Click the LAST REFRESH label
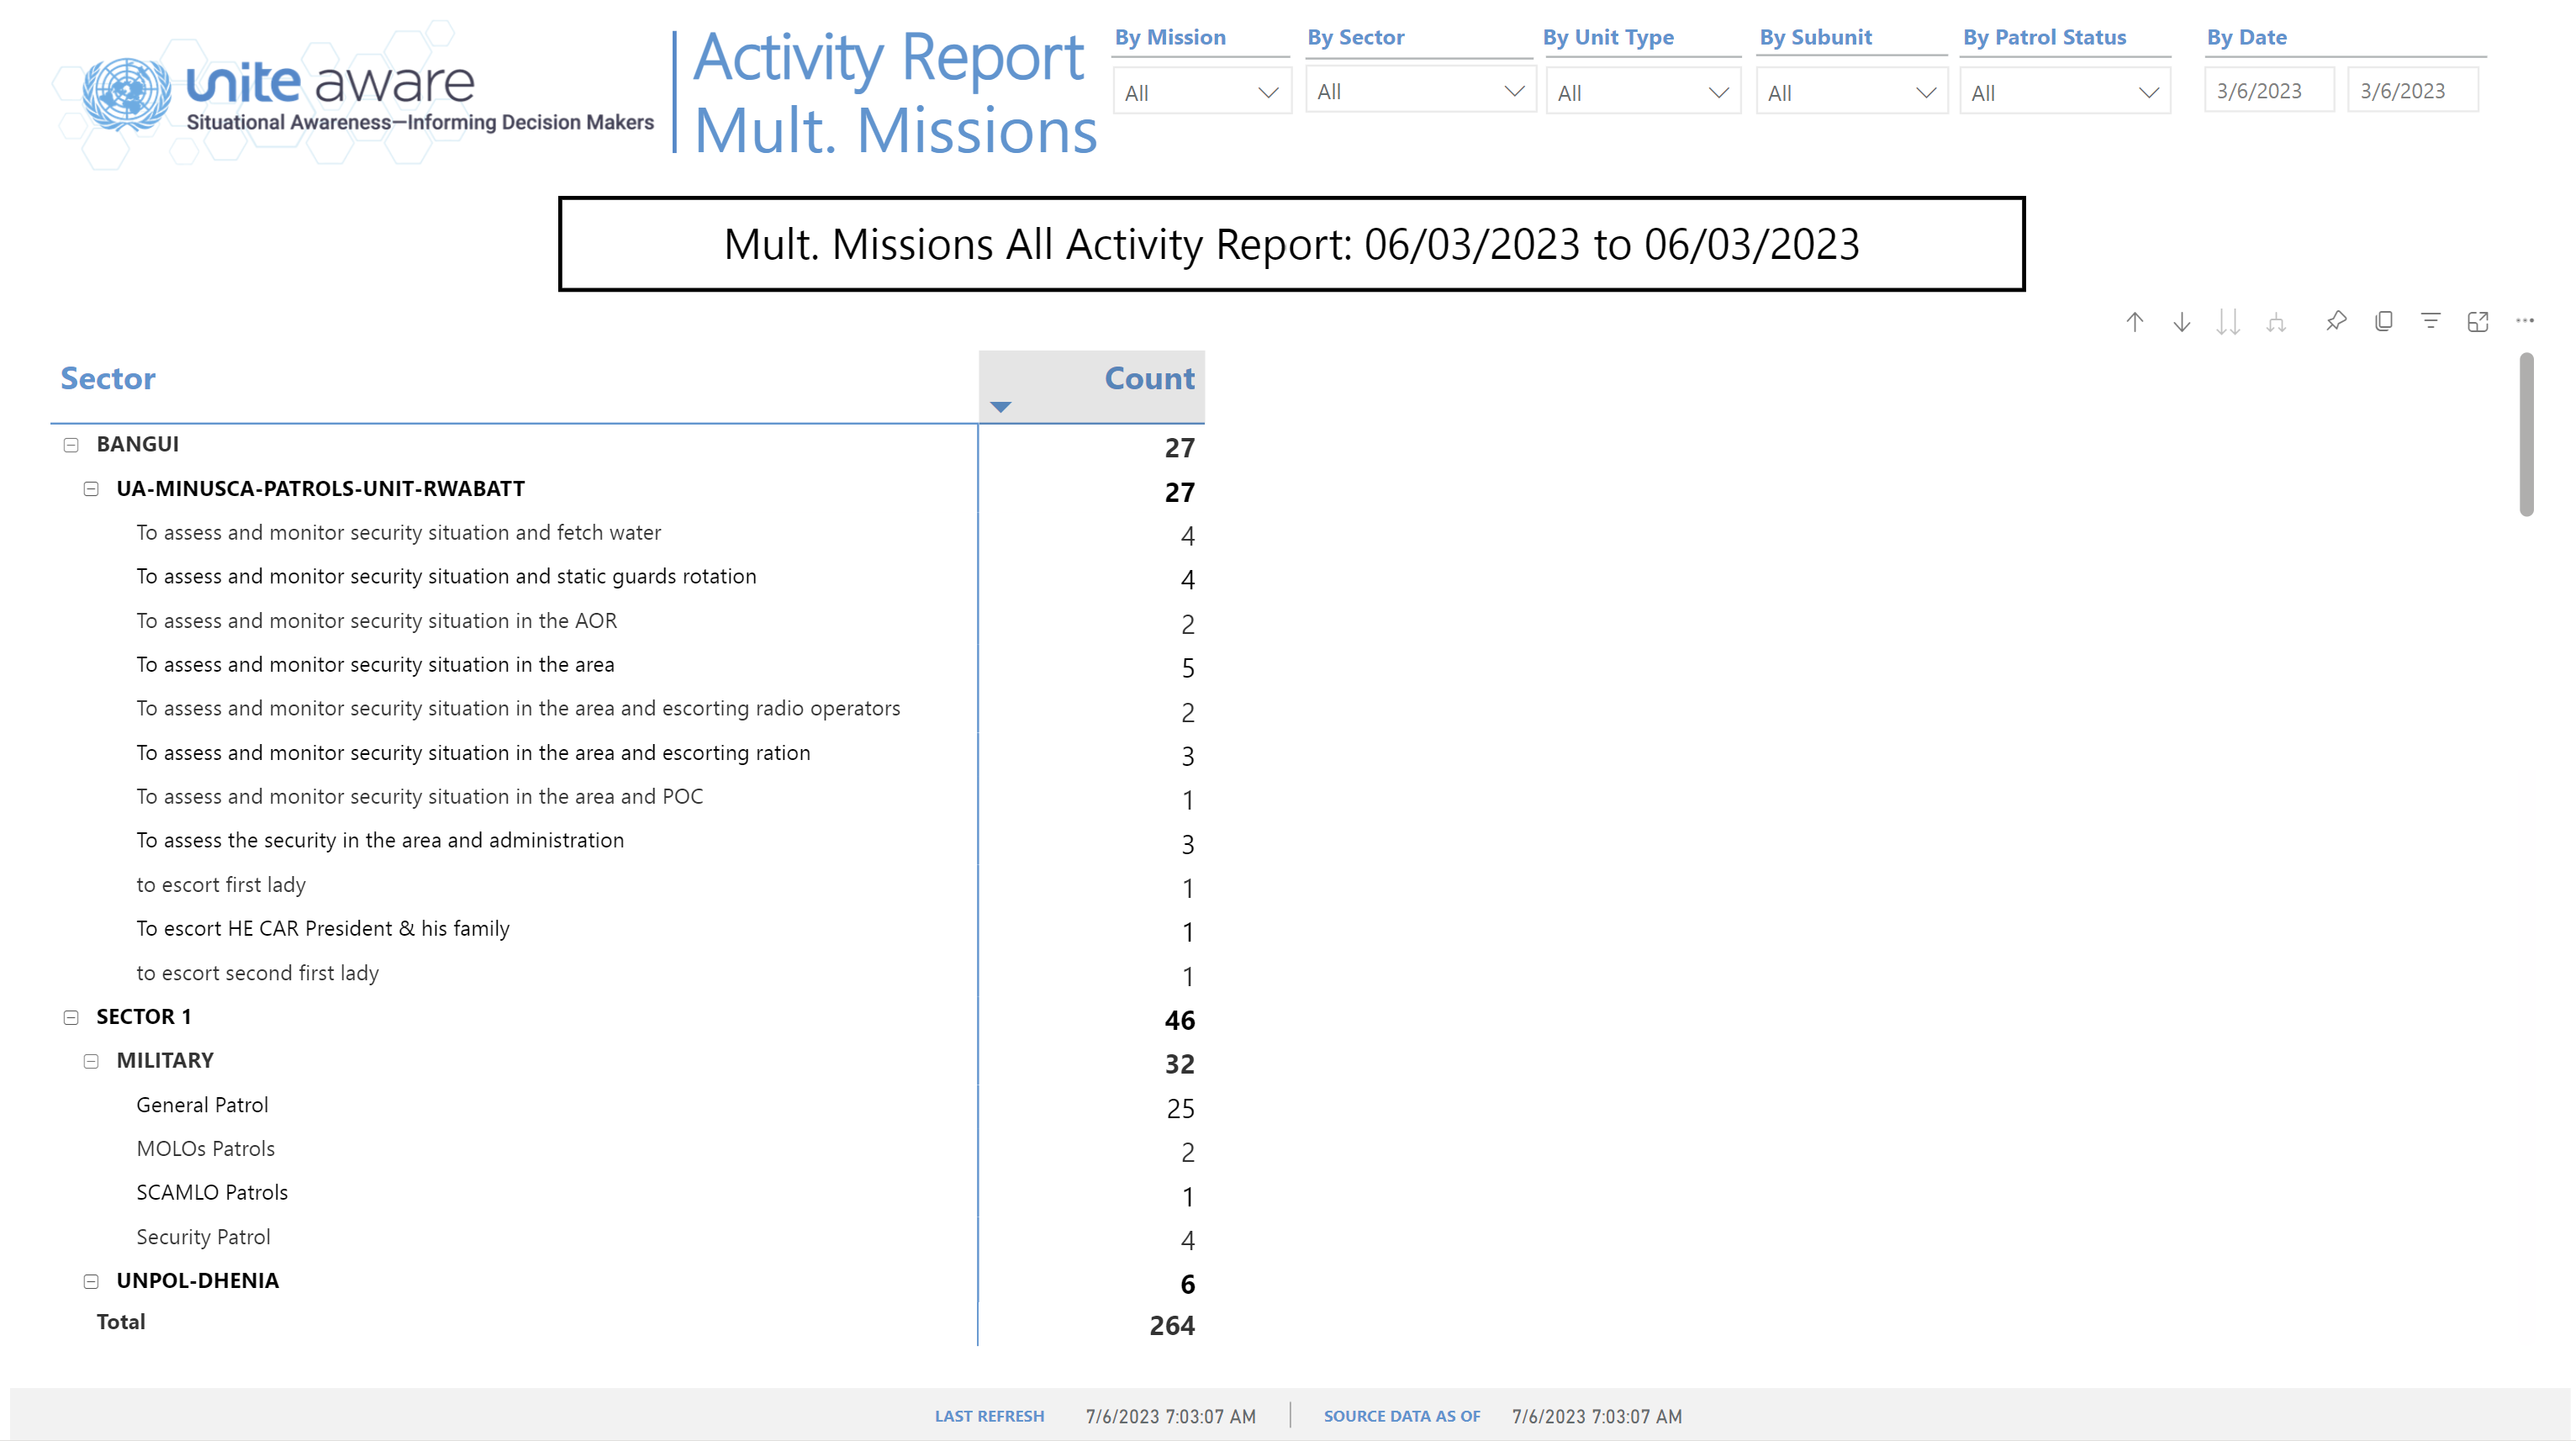Viewport: 2576px width, 1441px height. (x=989, y=1416)
